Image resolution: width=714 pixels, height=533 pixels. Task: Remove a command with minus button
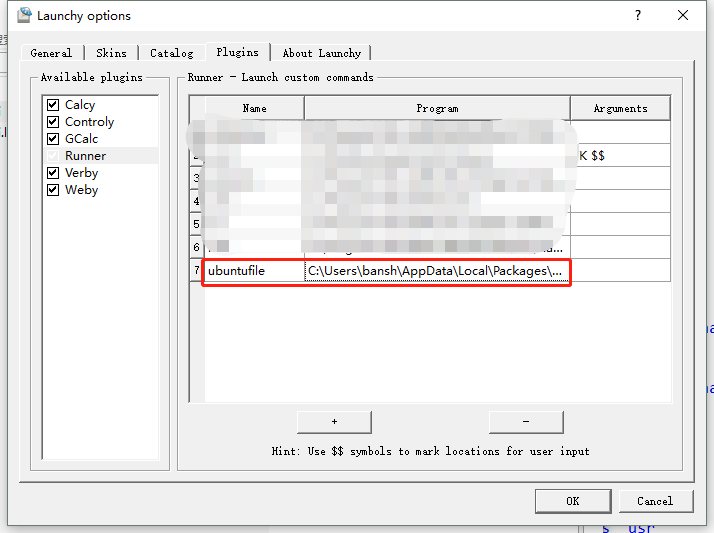point(526,422)
